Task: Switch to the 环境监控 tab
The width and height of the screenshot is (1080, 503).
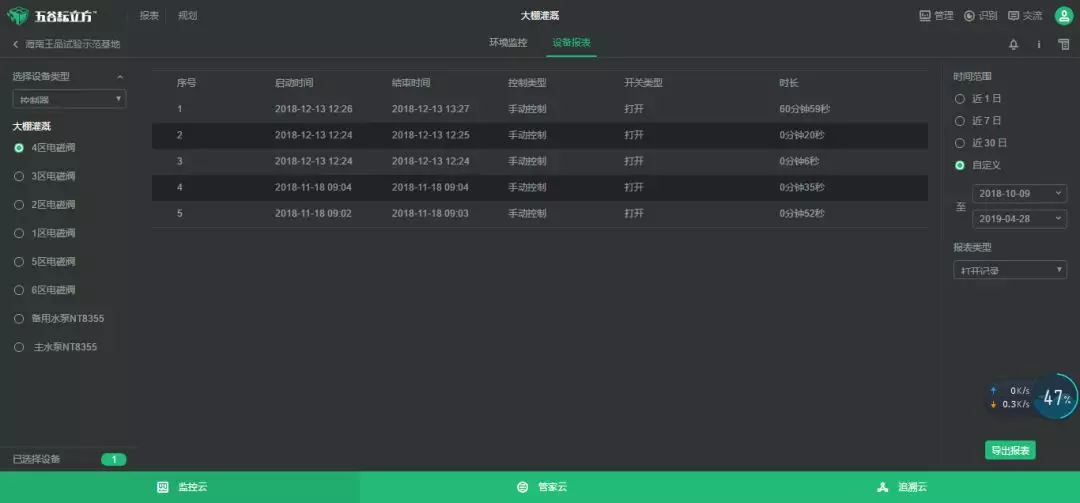Action: click(508, 43)
